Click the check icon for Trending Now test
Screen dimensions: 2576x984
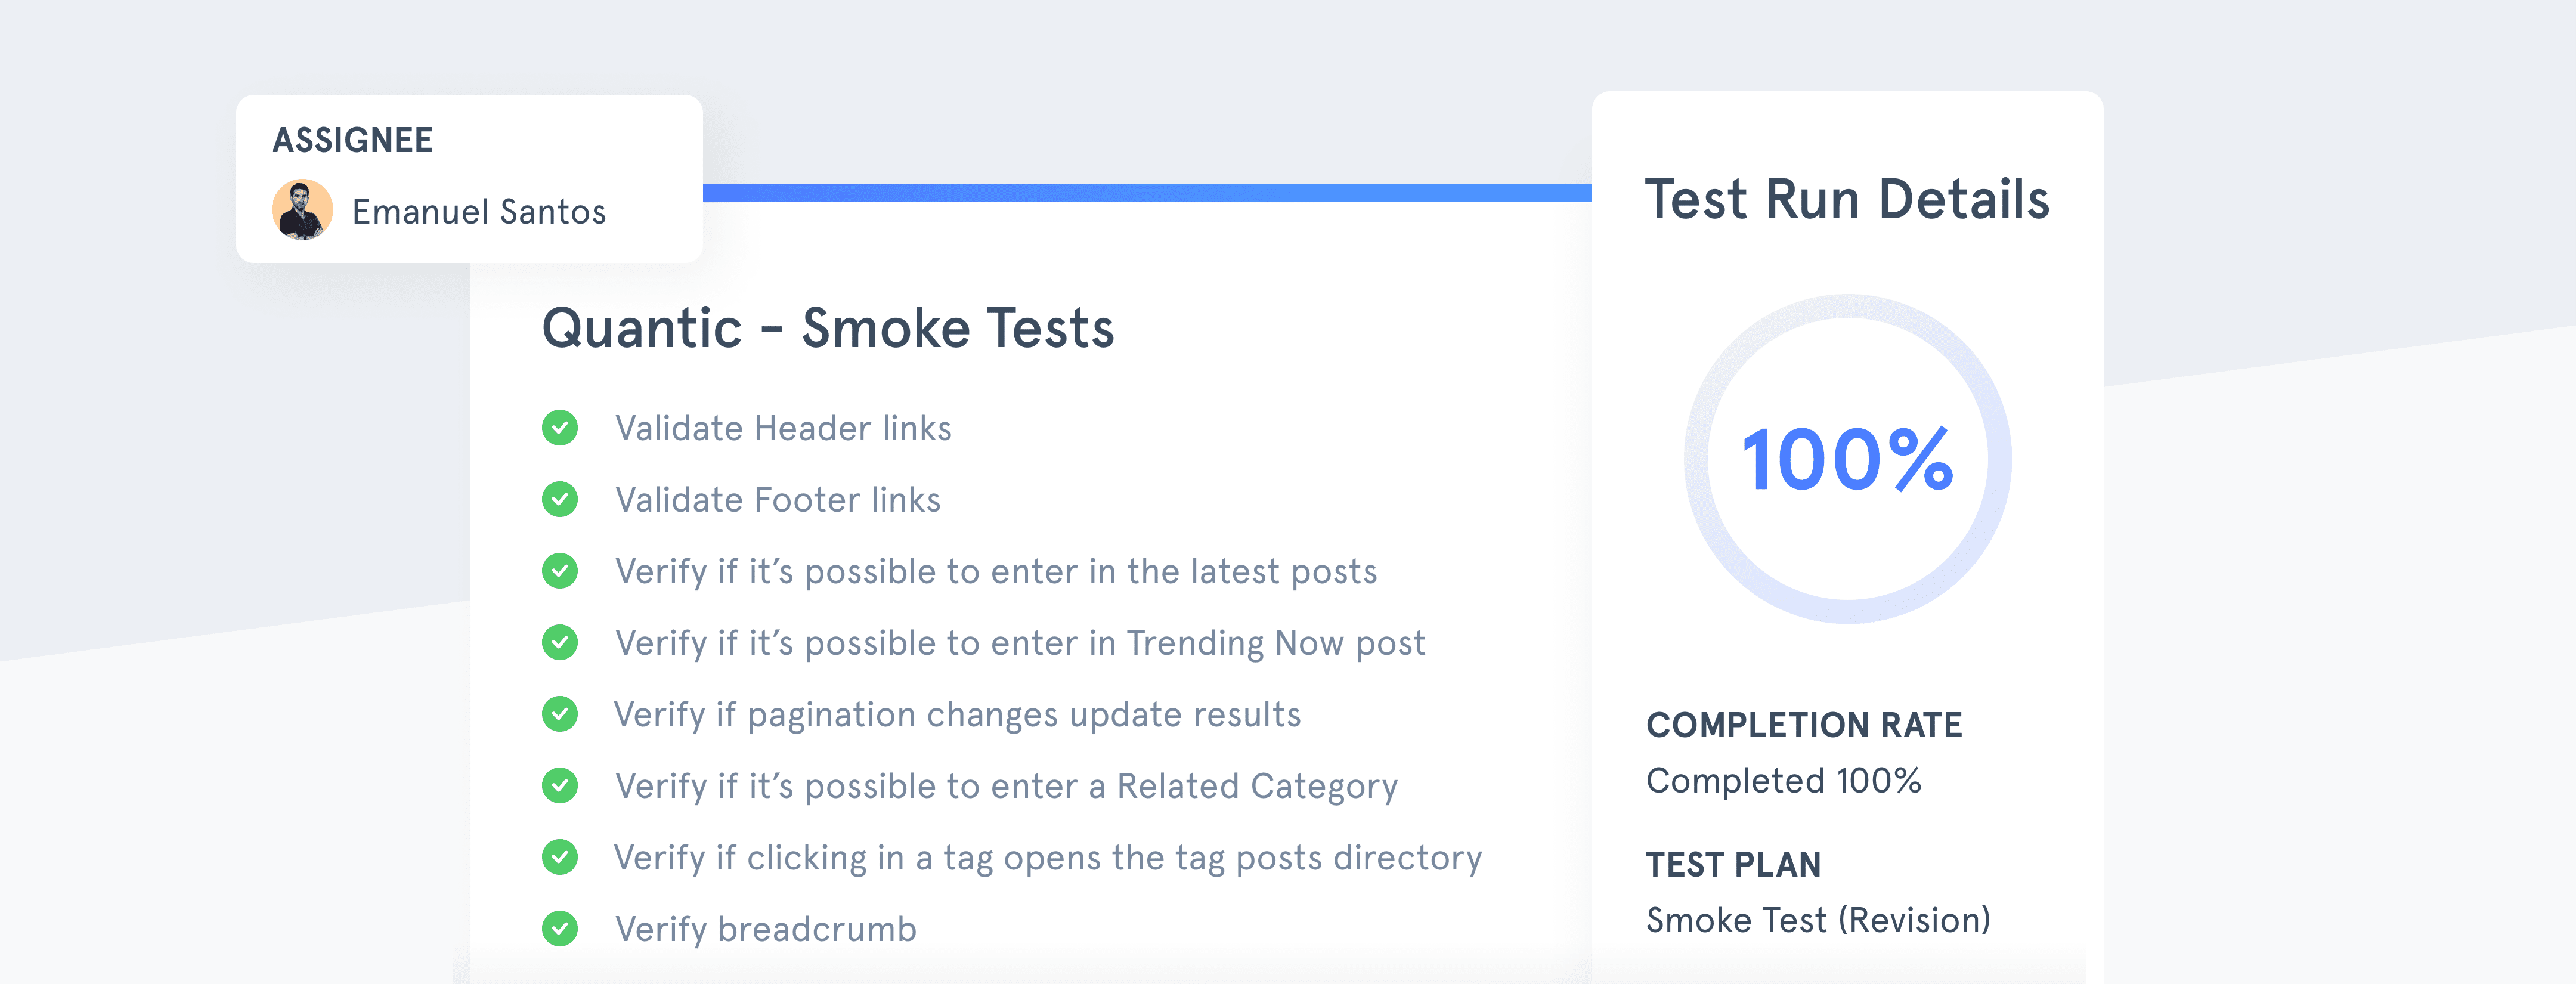click(560, 642)
